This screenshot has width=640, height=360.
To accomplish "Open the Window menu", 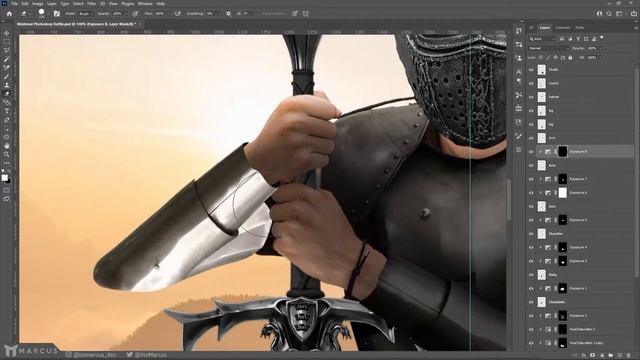I will click(145, 3).
